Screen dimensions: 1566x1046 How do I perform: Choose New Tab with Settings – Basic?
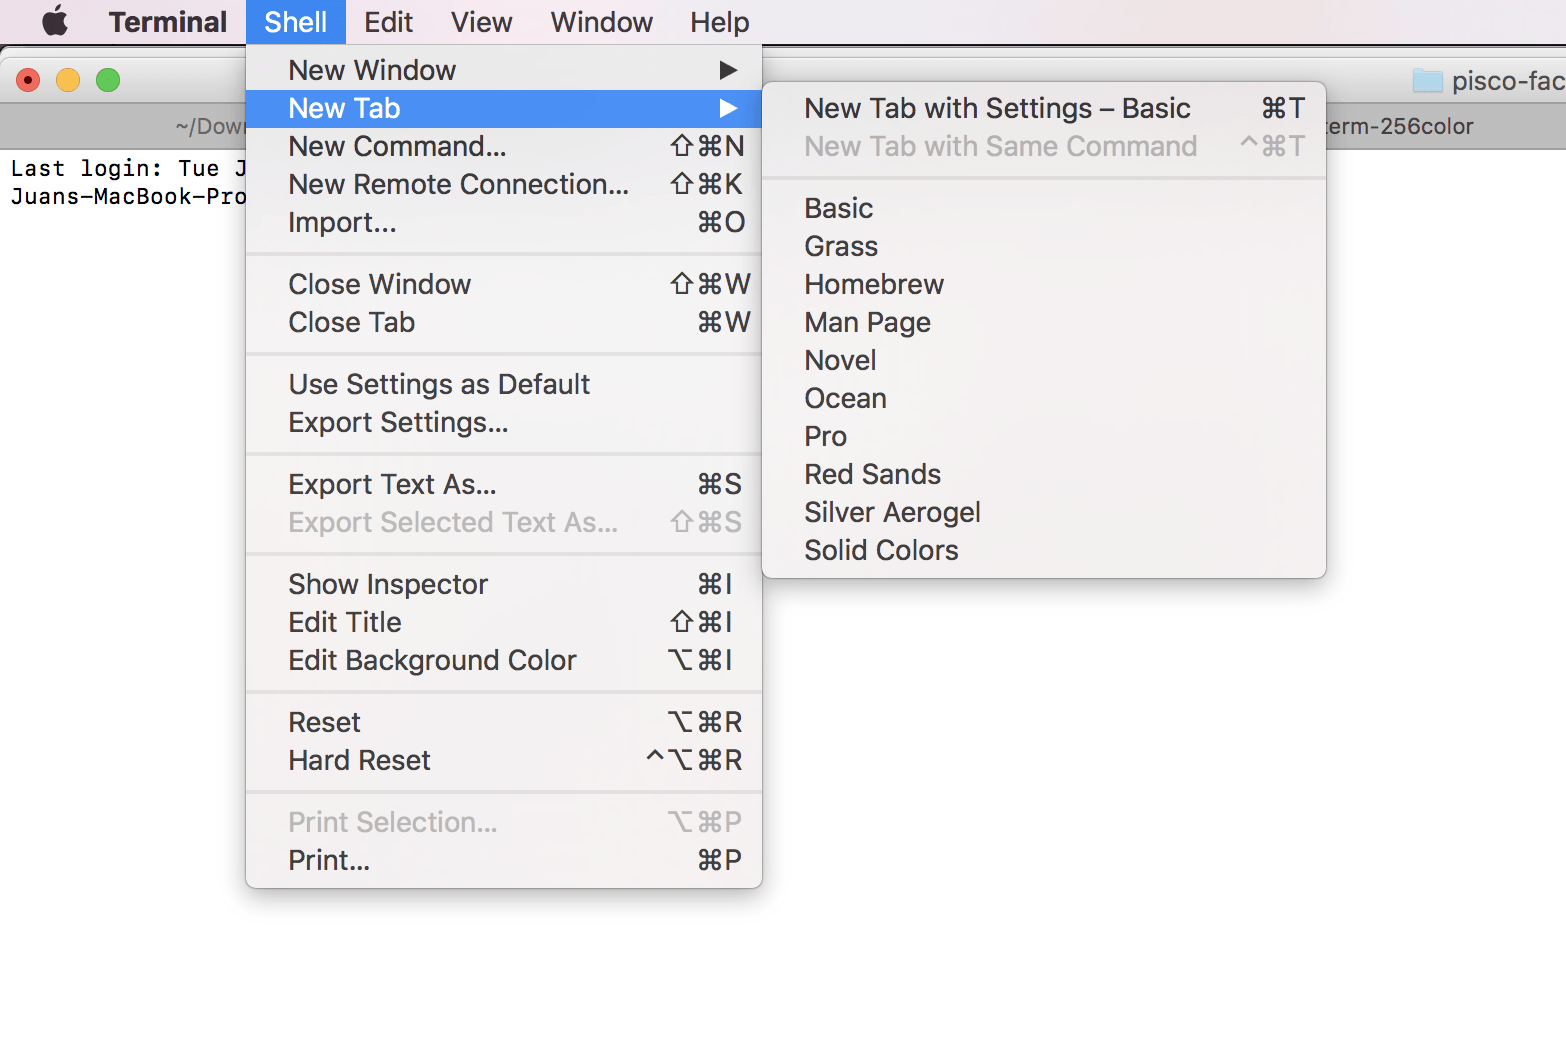[1044, 108]
